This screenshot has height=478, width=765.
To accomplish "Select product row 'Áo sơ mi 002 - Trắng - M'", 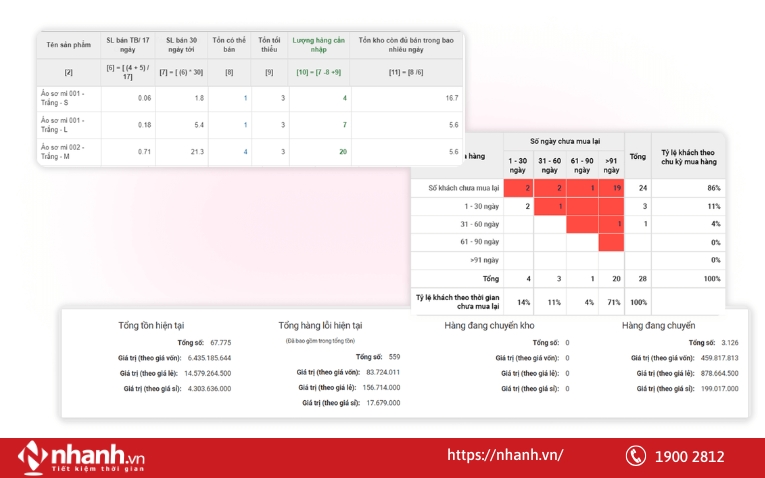I will pyautogui.click(x=68, y=151).
